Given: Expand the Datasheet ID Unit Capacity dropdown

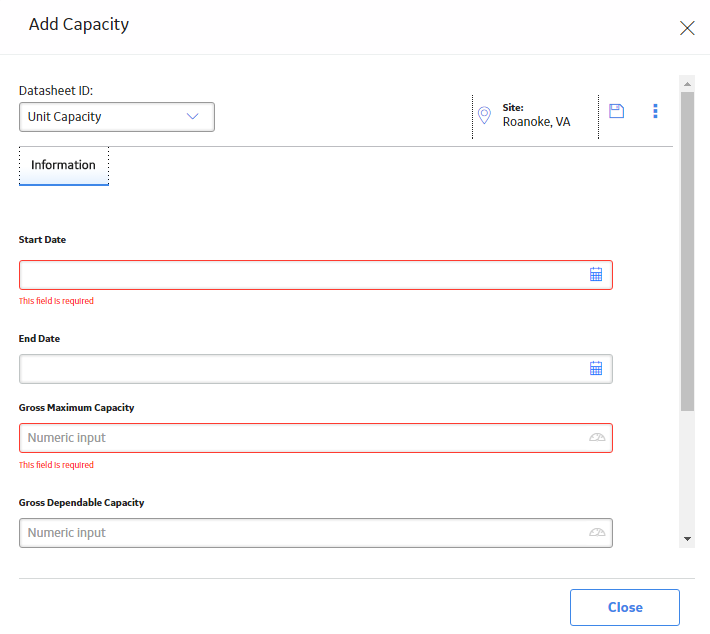Looking at the screenshot, I should (x=117, y=117).
